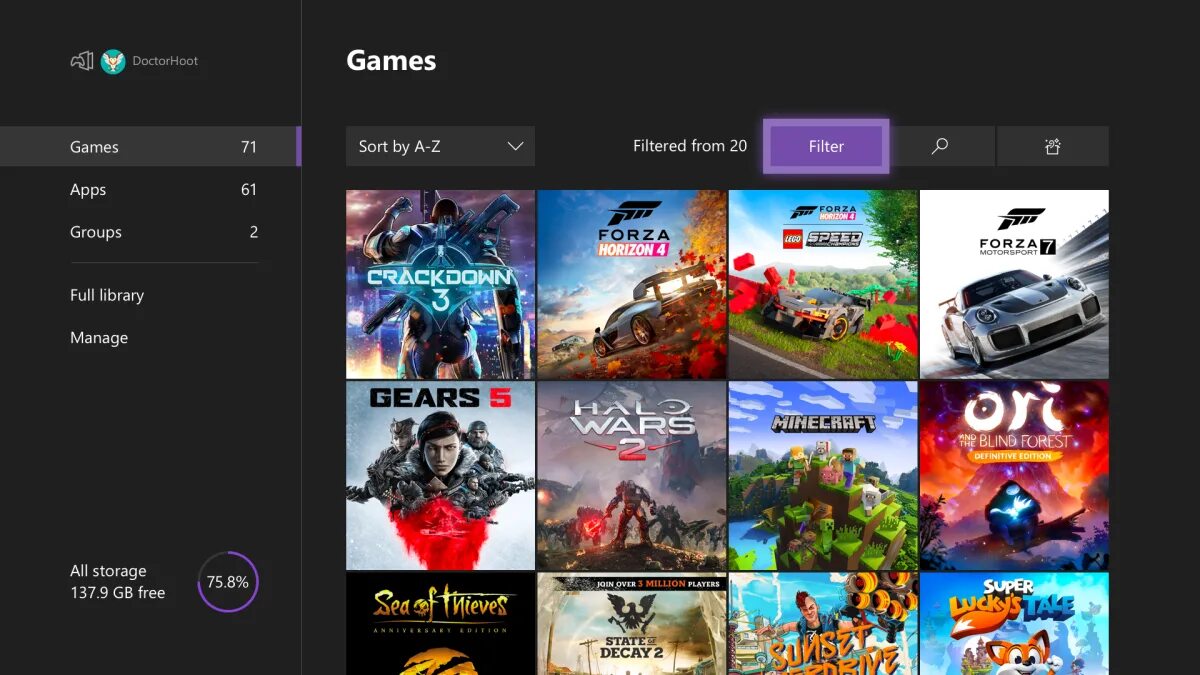Open the Filter options
This screenshot has width=1200, height=675.
click(826, 146)
